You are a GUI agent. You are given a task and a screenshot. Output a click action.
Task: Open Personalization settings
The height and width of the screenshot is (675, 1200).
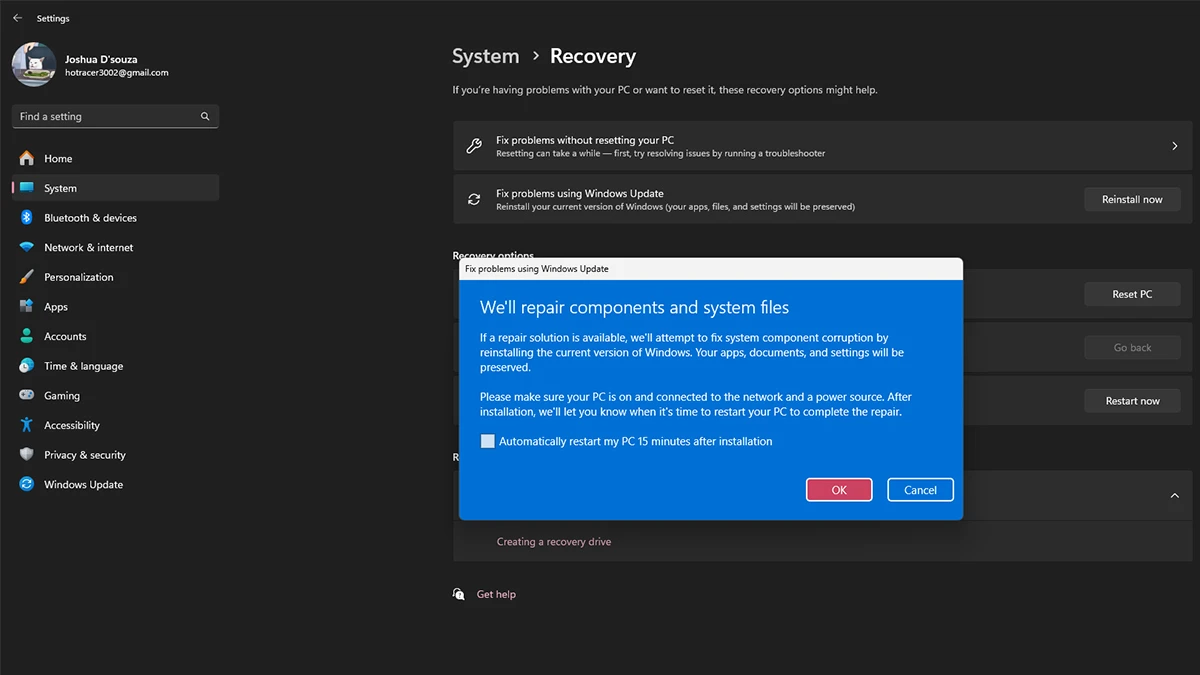pos(115,277)
